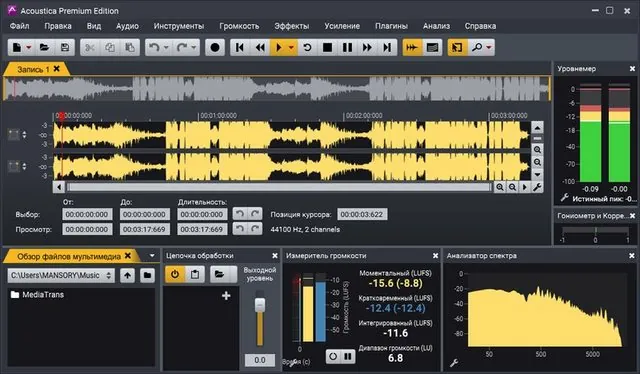Add an effect with the plus icon
Viewport: 640px width, 374px height.
pyautogui.click(x=226, y=296)
